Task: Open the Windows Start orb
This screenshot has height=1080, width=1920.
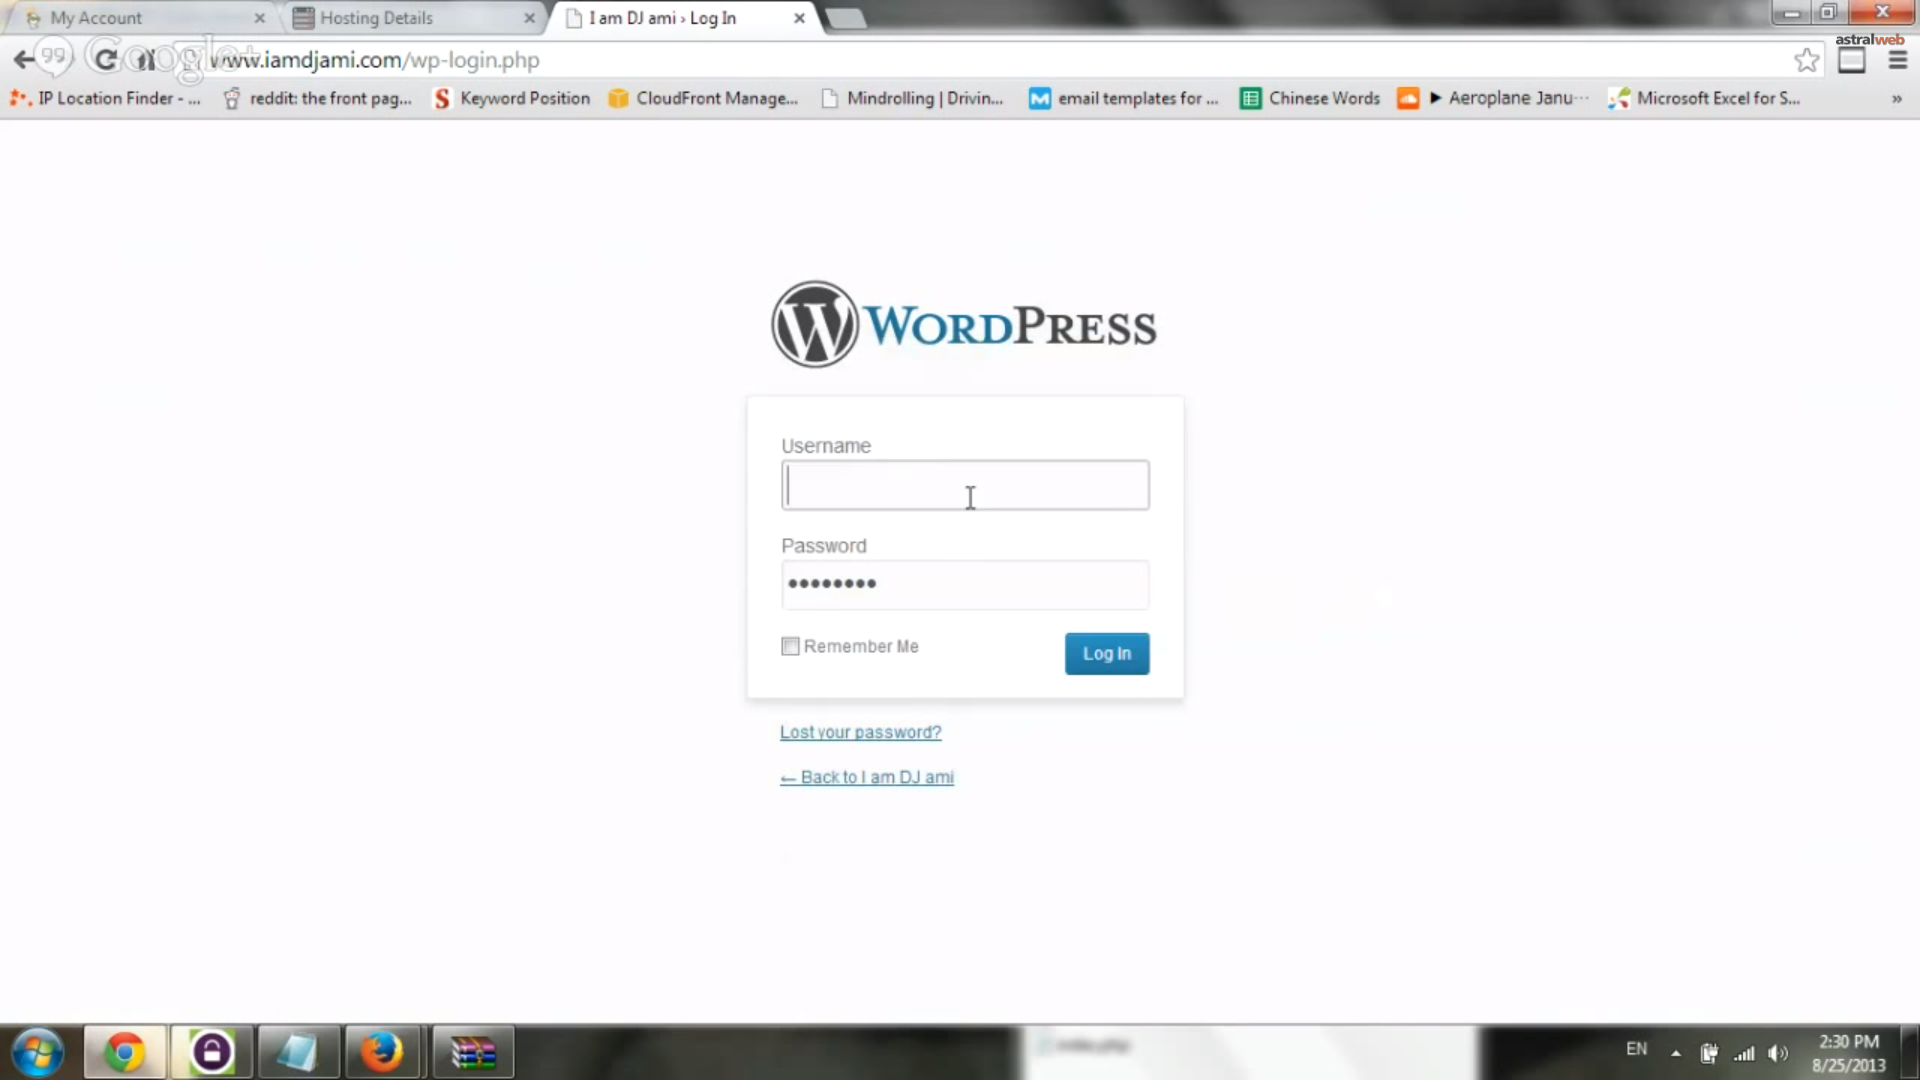Action: point(38,1052)
